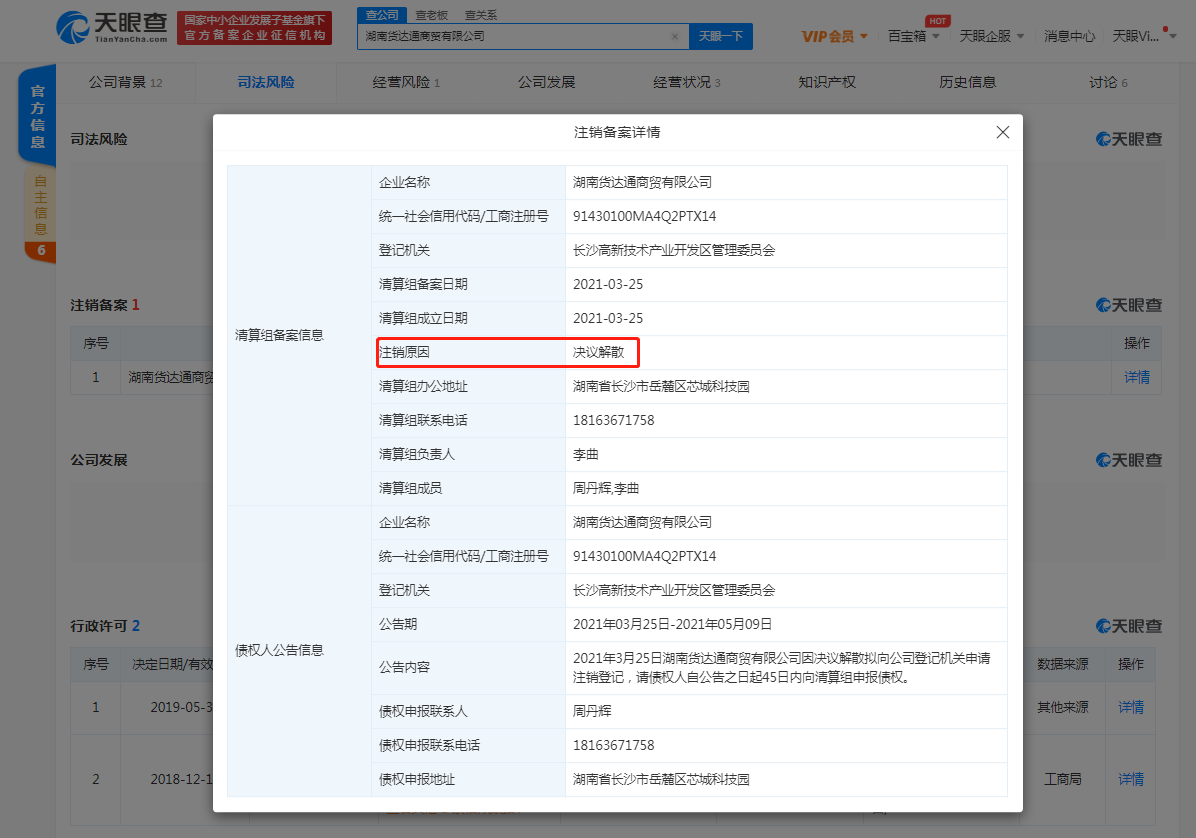Image resolution: width=1196 pixels, height=838 pixels.
Task: Open 消息中心 link
Action: 1069,36
